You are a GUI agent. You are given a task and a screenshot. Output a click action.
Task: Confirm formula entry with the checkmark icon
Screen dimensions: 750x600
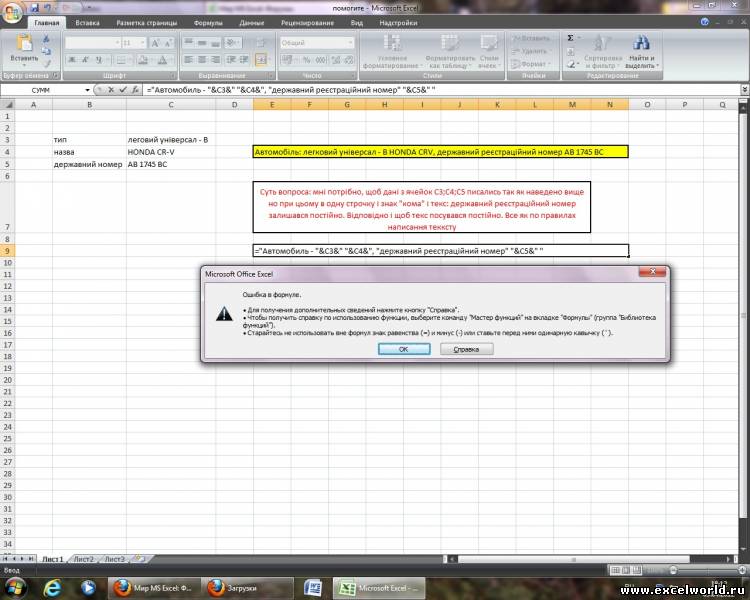[123, 89]
